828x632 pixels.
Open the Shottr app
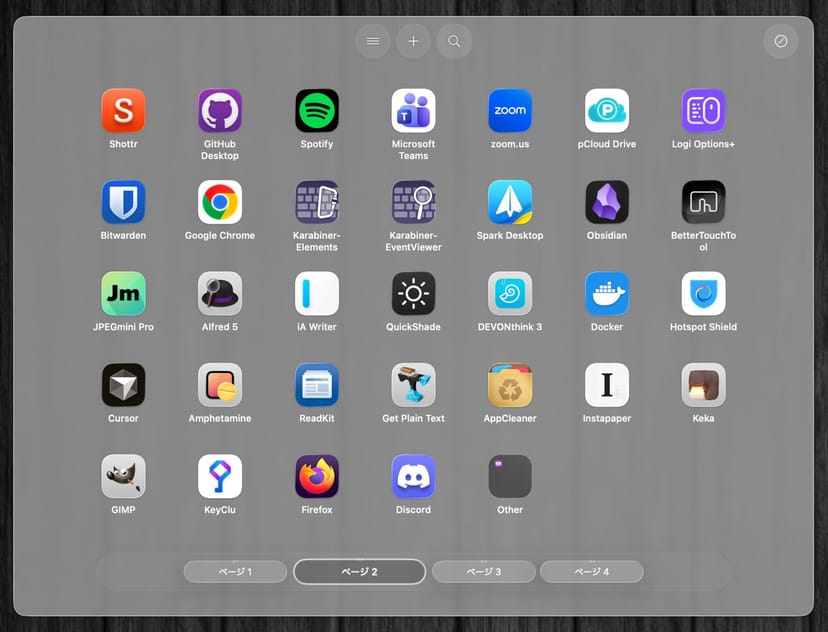[x=123, y=111]
